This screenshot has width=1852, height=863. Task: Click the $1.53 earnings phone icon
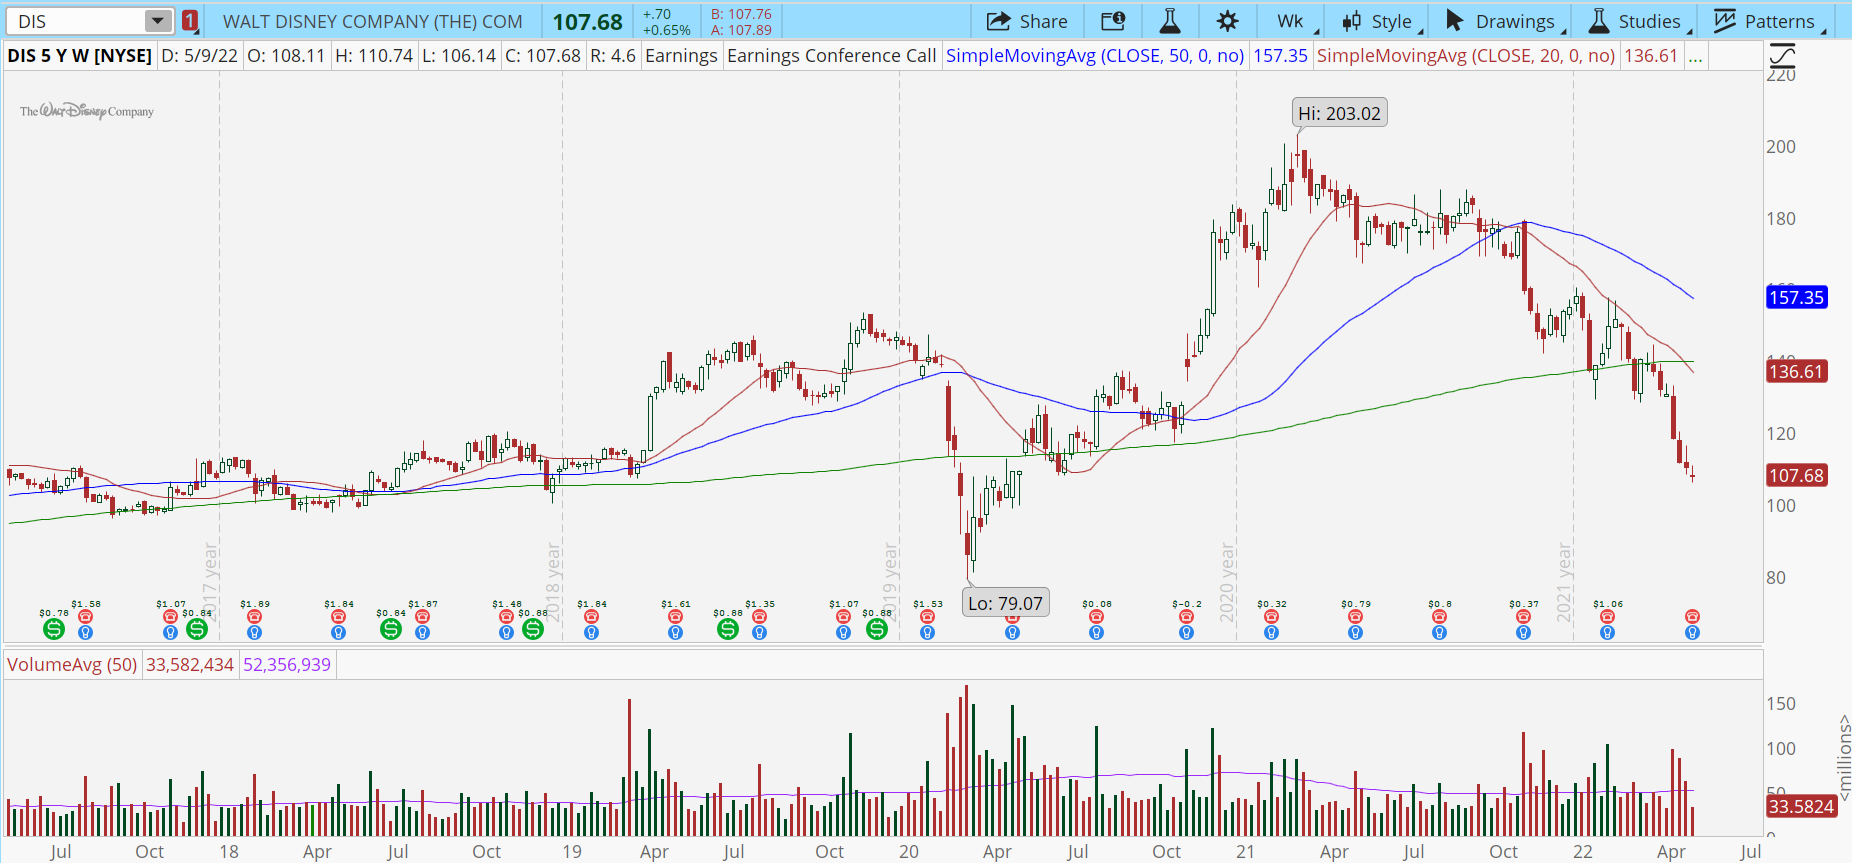(x=927, y=617)
